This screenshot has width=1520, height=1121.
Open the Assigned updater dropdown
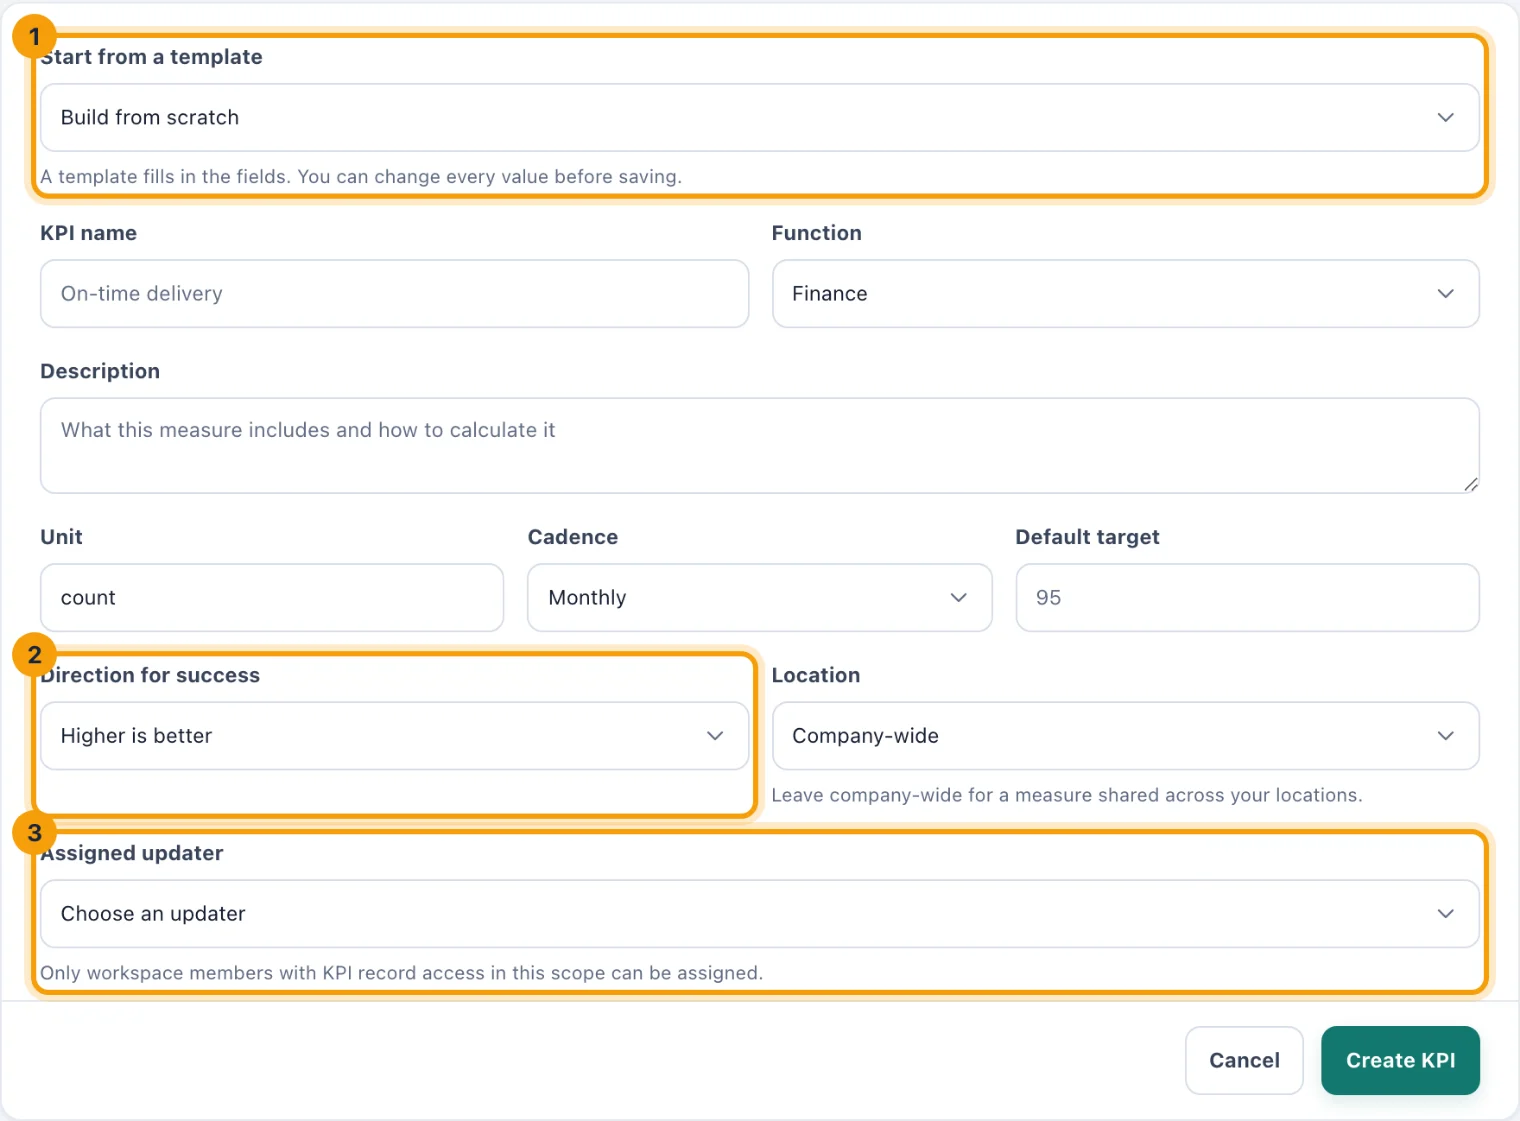click(x=759, y=914)
